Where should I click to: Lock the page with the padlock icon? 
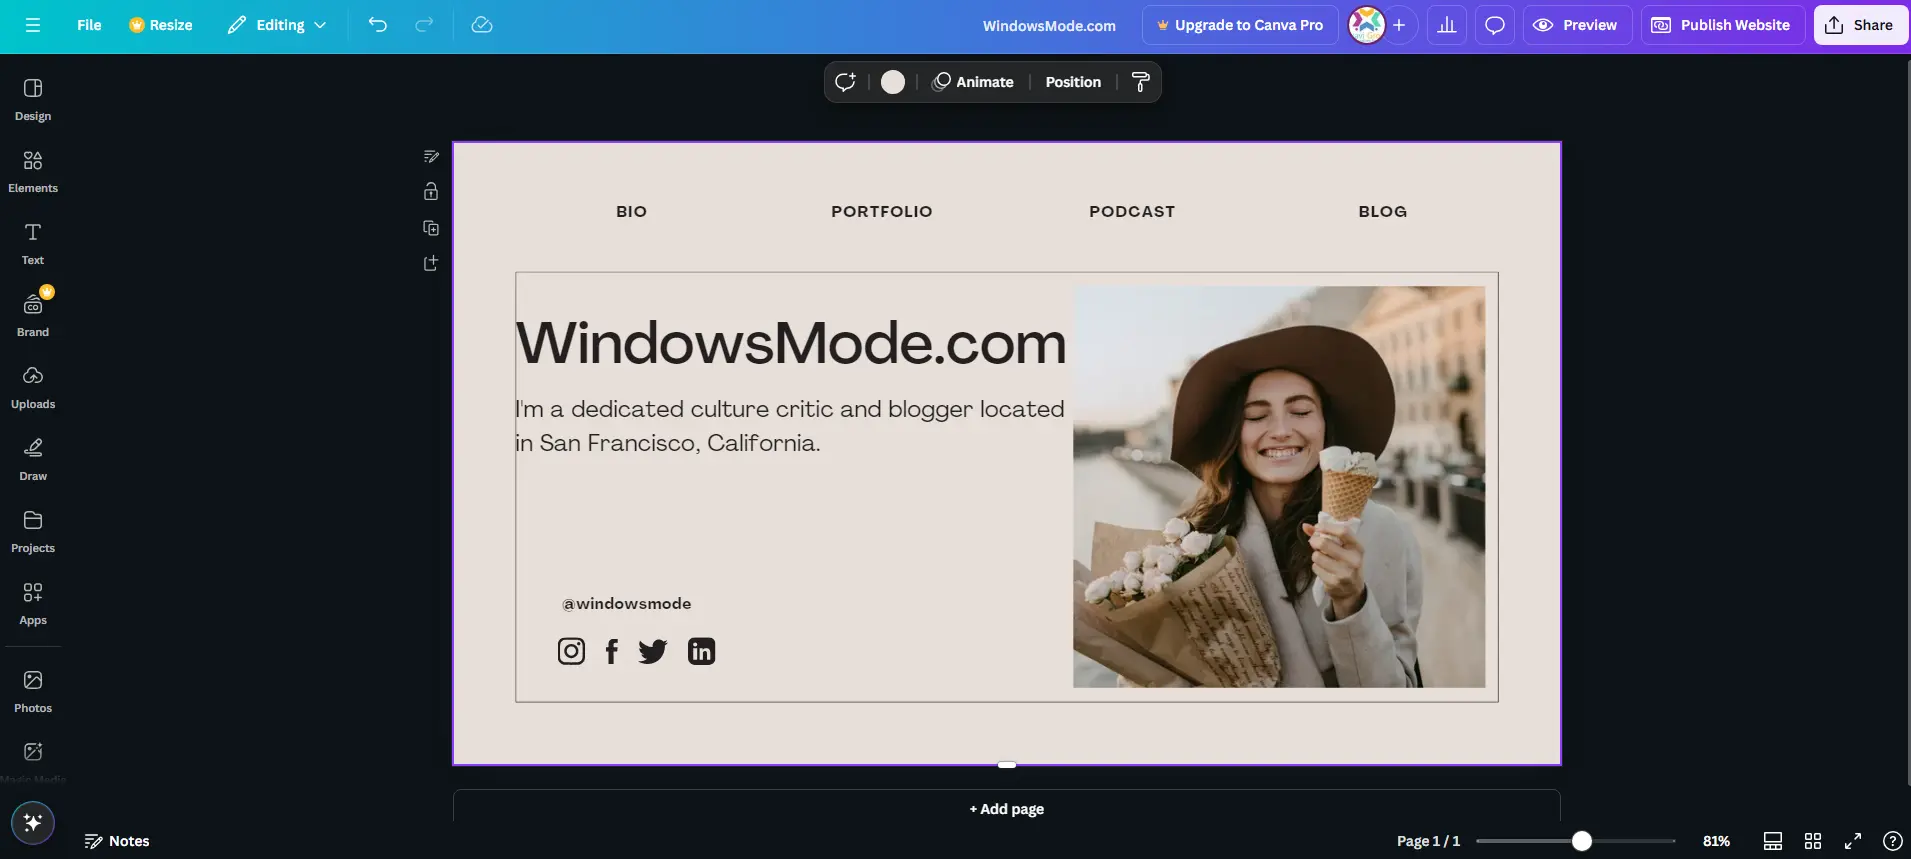431,191
